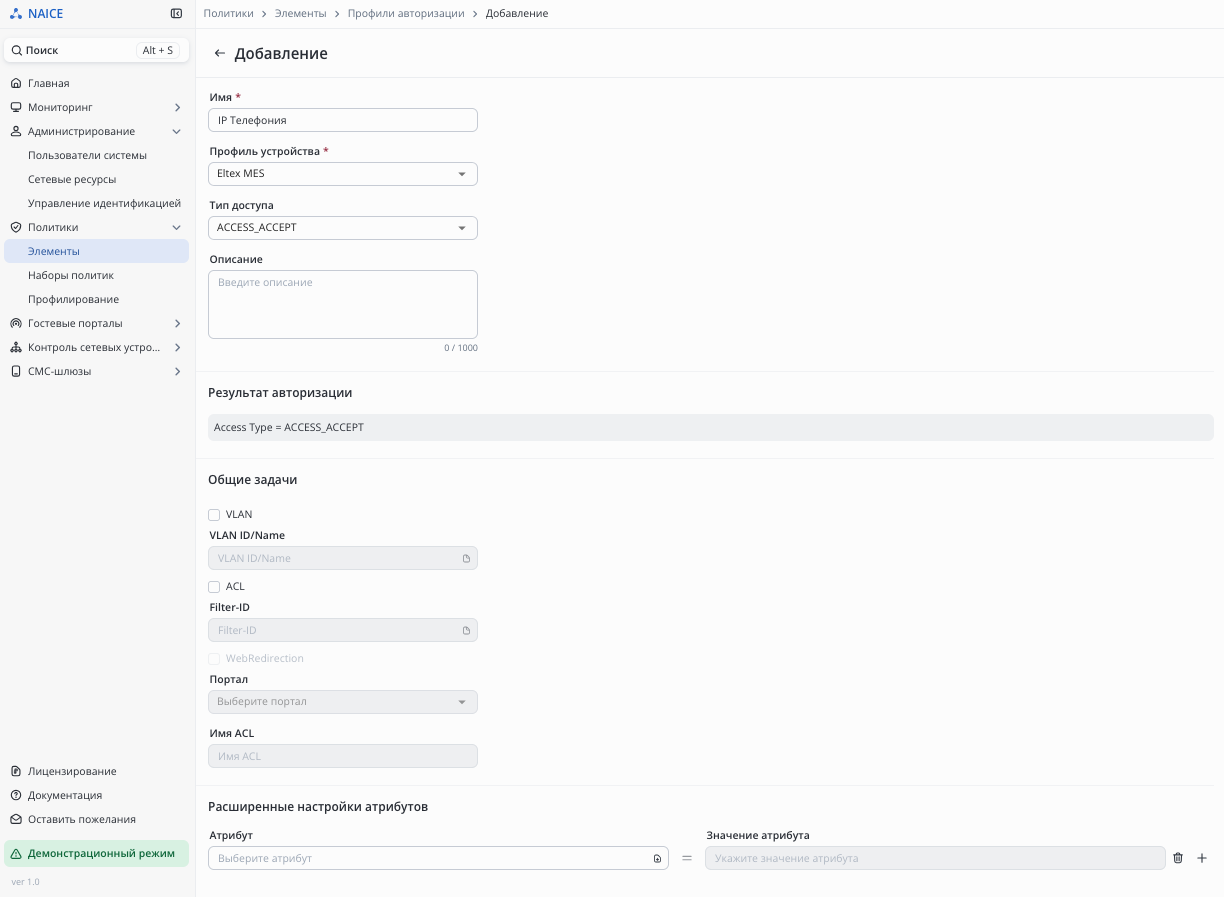The height and width of the screenshot is (897, 1224).
Task: Delete the attribute row with trash icon
Action: pyautogui.click(x=1178, y=858)
